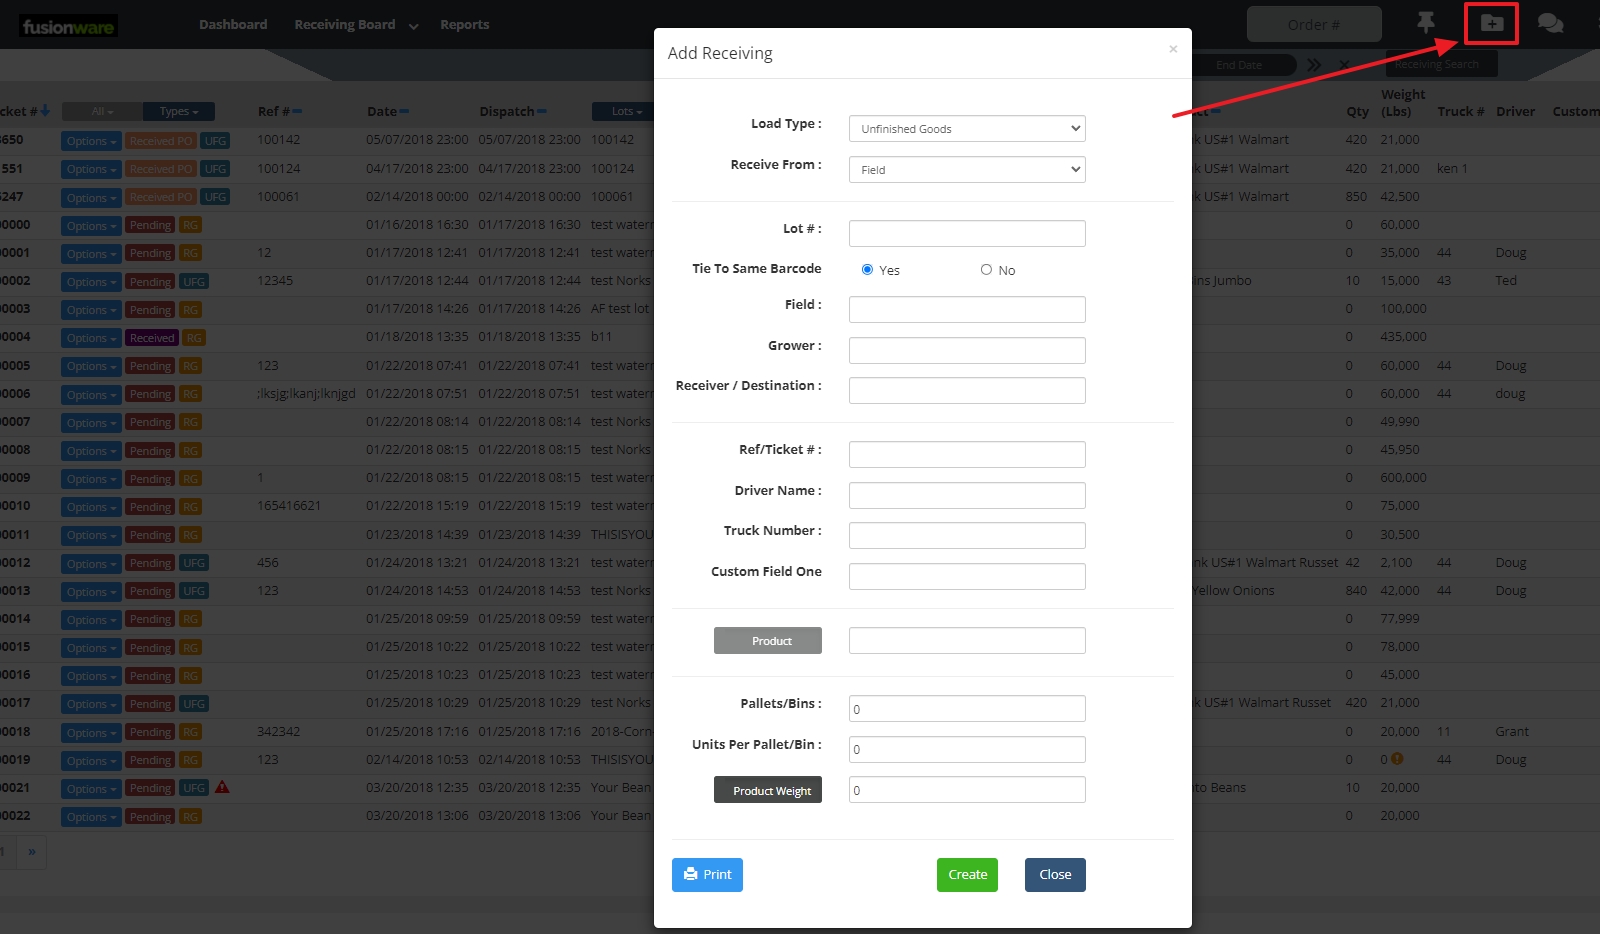The height and width of the screenshot is (934, 1600).
Task: Click the green Create button
Action: [966, 874]
